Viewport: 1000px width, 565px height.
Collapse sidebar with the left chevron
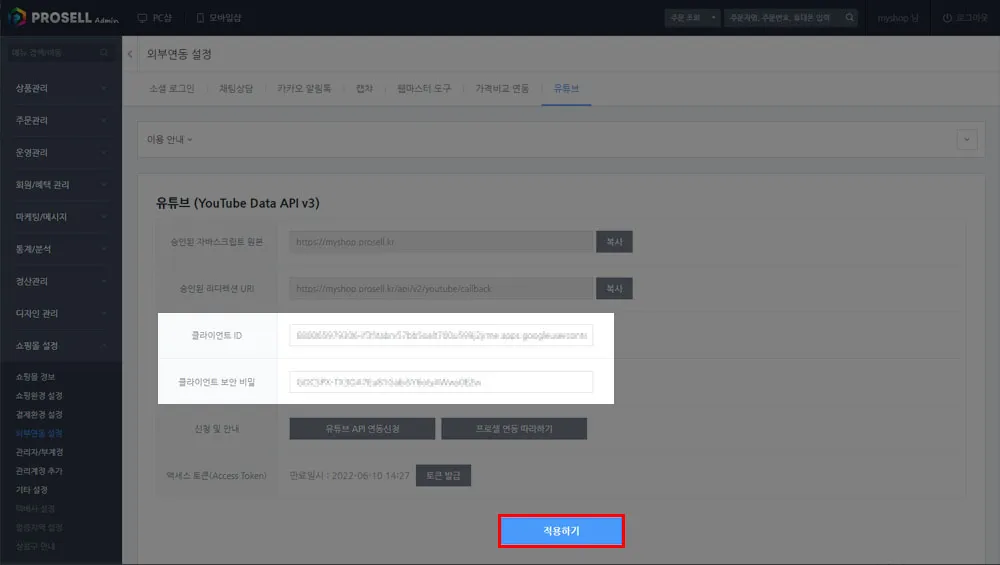click(130, 54)
